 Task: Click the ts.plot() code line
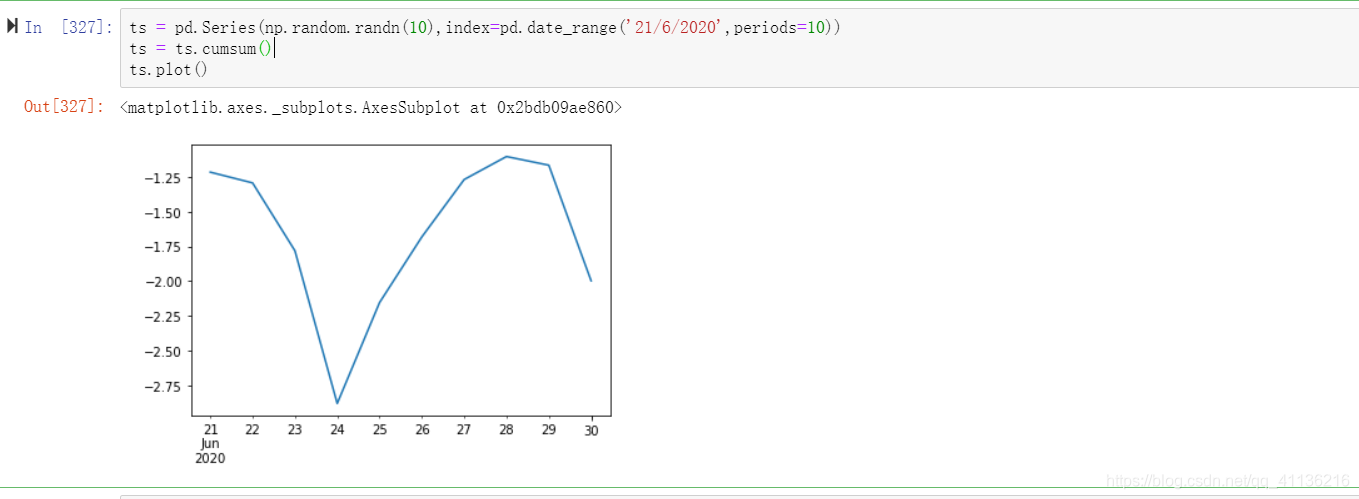point(168,70)
